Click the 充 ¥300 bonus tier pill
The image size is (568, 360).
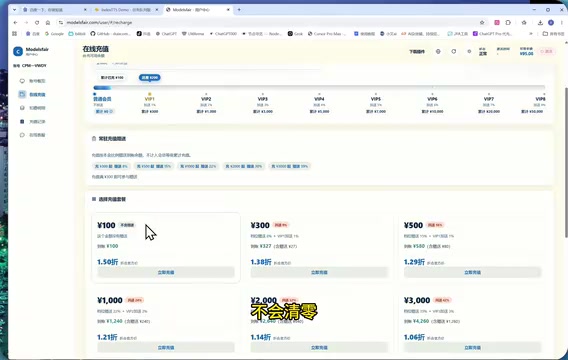point(111,166)
